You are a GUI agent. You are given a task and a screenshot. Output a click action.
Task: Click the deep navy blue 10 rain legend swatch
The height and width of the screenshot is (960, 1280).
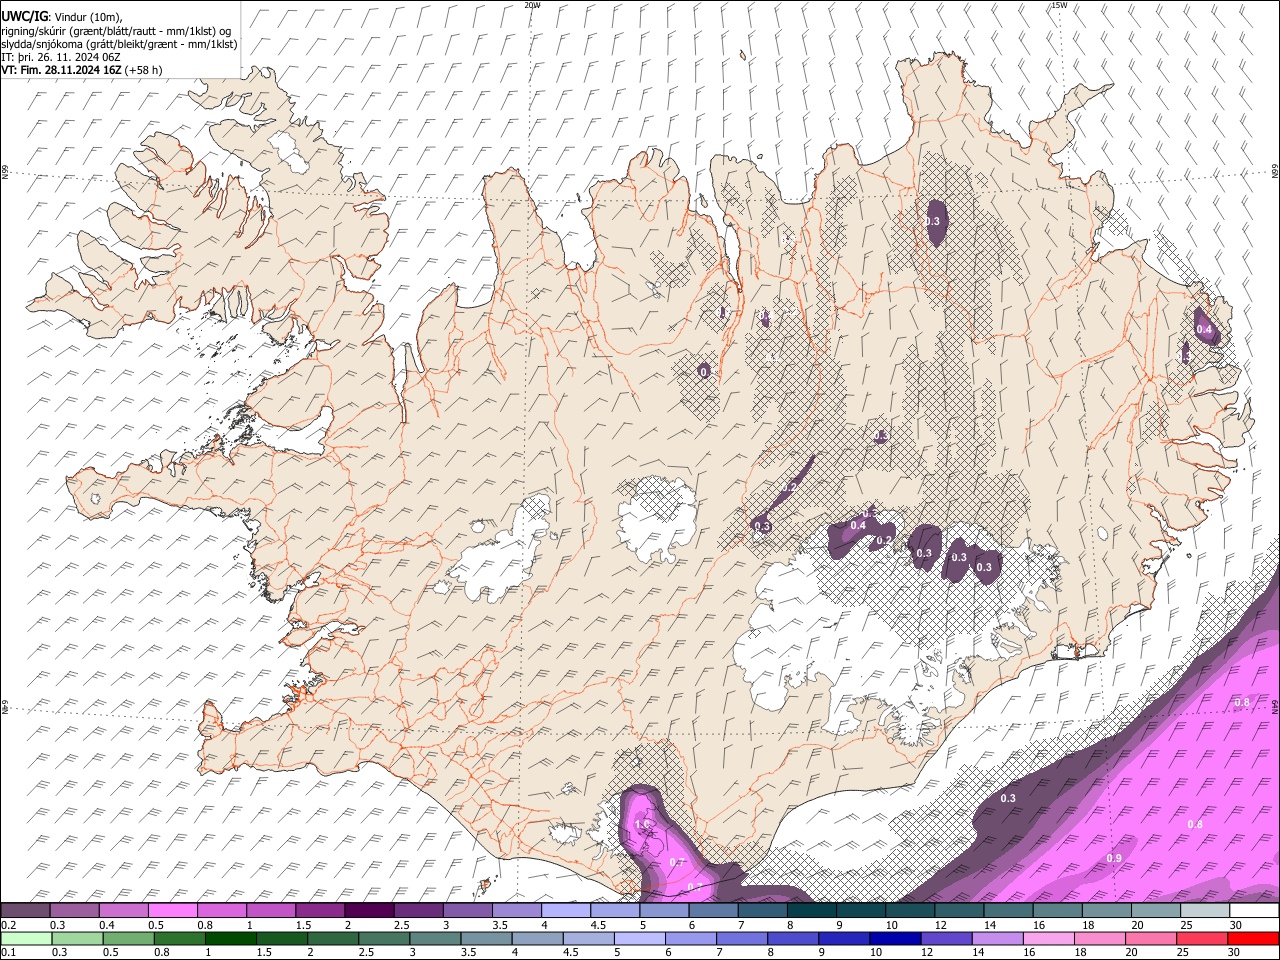coord(894,939)
